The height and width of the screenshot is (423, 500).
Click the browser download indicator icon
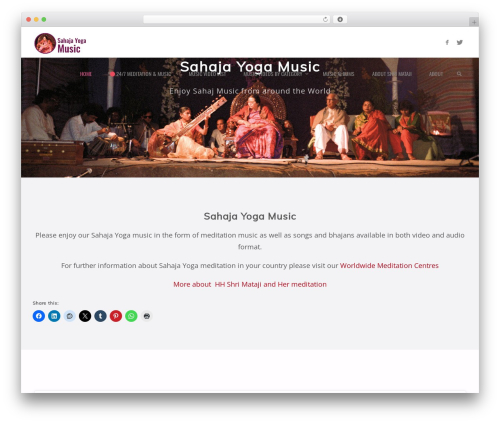click(x=340, y=19)
